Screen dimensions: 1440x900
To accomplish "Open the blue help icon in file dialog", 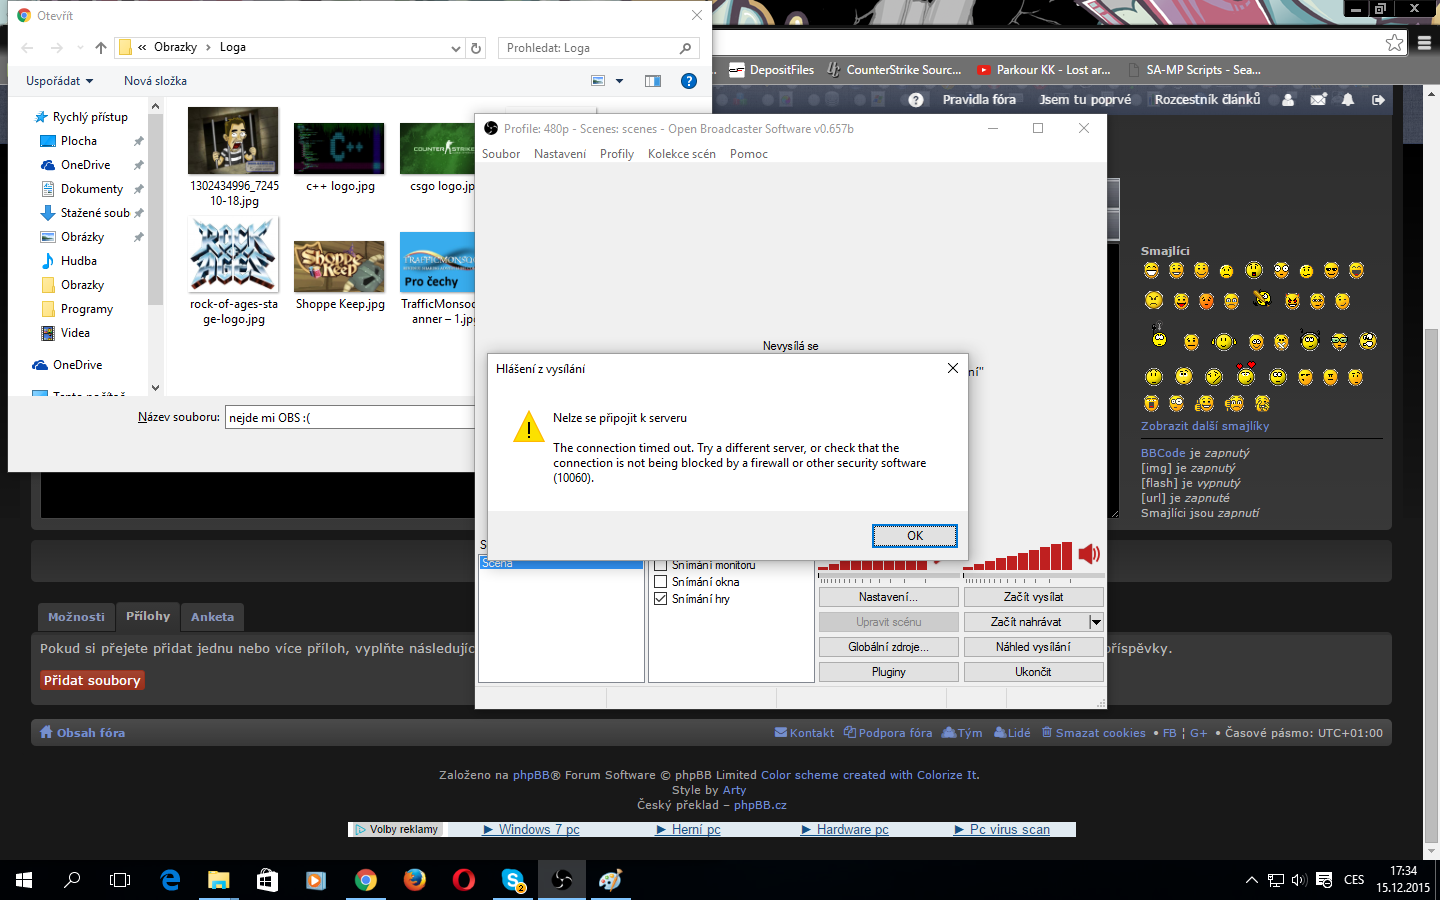I will 689,81.
